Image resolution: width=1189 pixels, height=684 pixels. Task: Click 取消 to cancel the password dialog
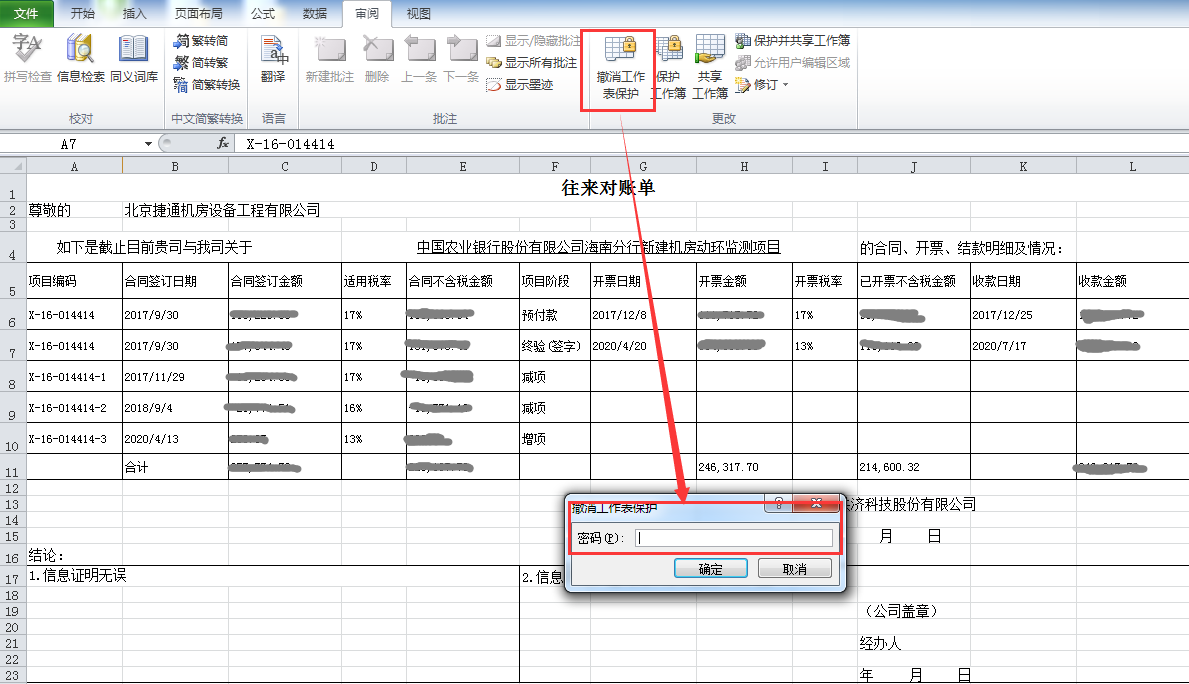coord(795,569)
